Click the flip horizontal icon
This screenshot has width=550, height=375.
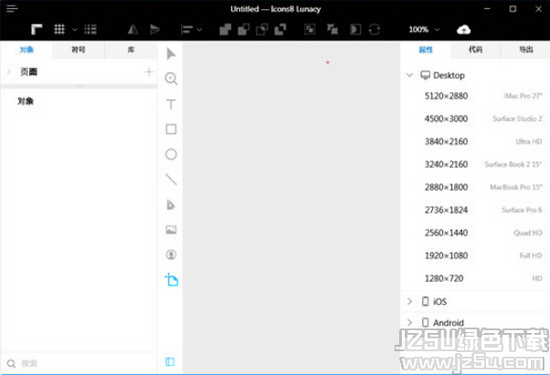click(133, 29)
